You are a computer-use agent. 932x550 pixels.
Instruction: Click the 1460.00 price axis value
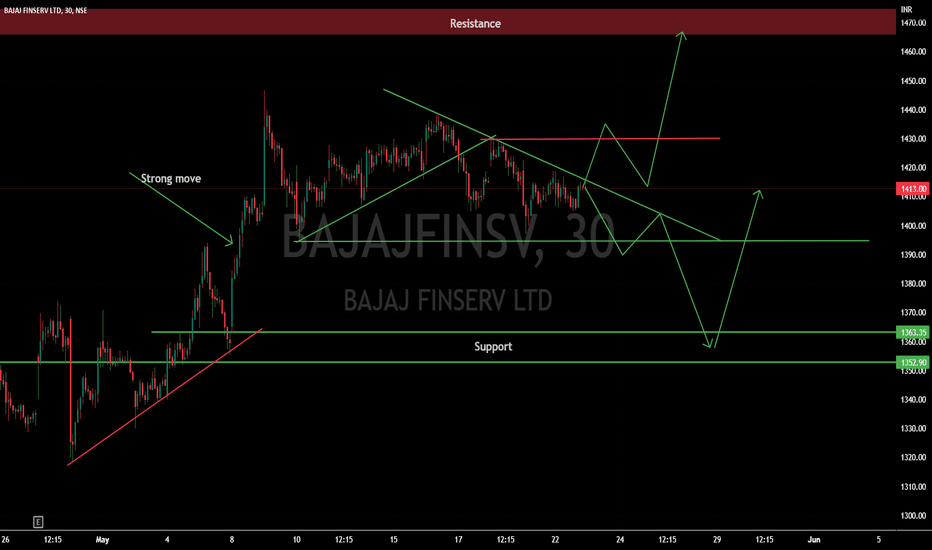pos(914,52)
